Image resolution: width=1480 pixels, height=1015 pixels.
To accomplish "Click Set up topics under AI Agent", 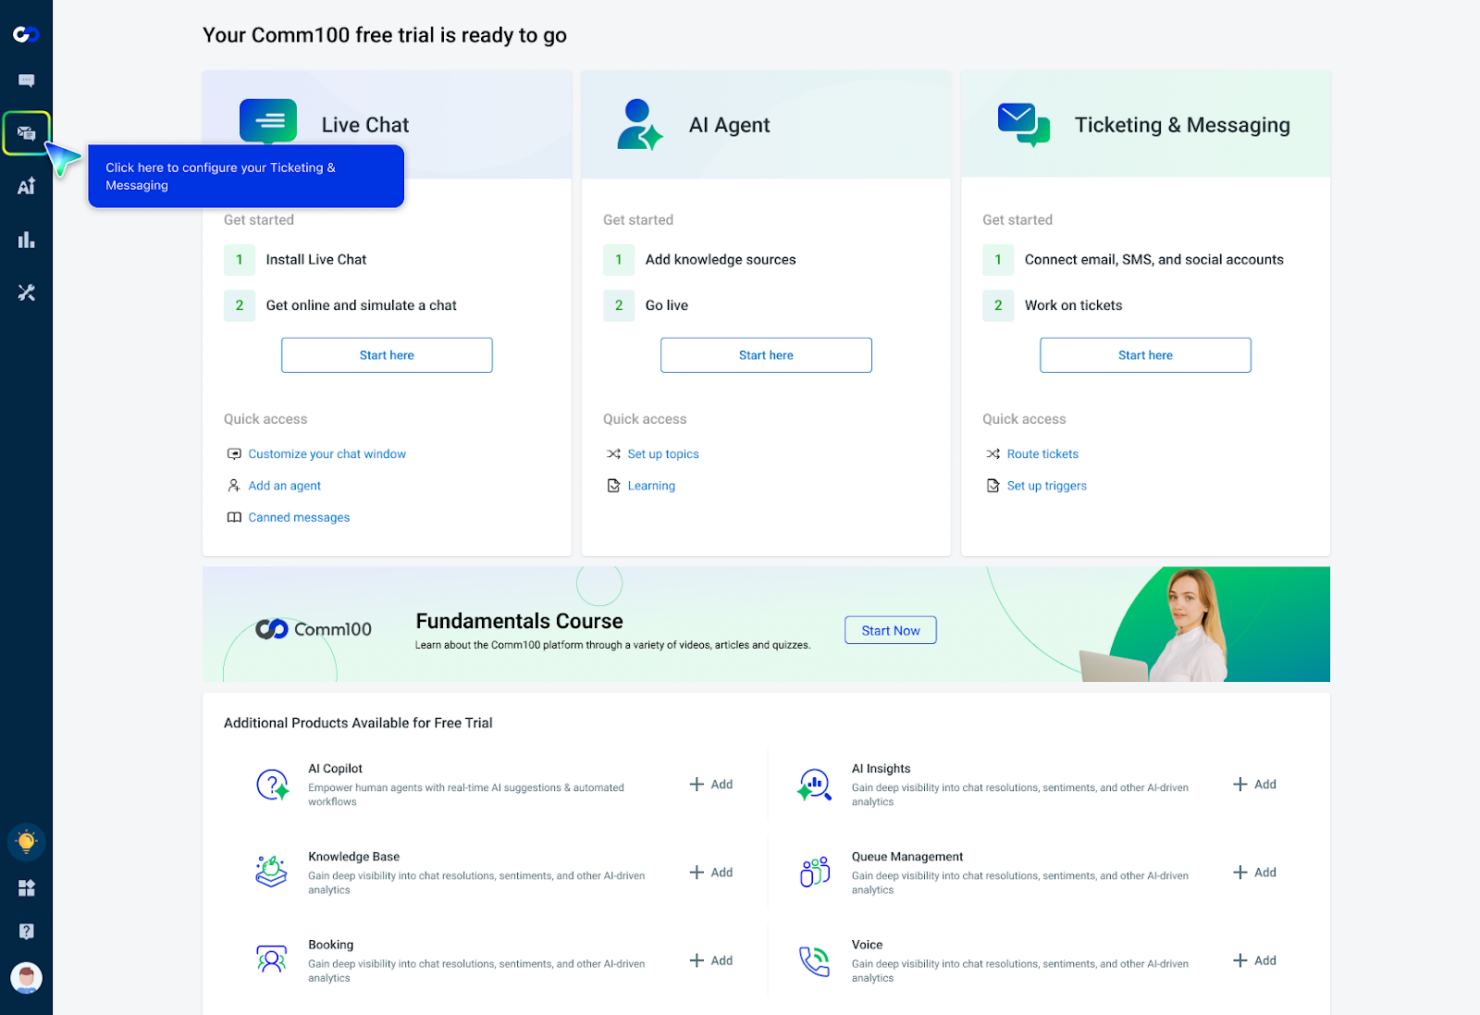I will click(x=663, y=453).
